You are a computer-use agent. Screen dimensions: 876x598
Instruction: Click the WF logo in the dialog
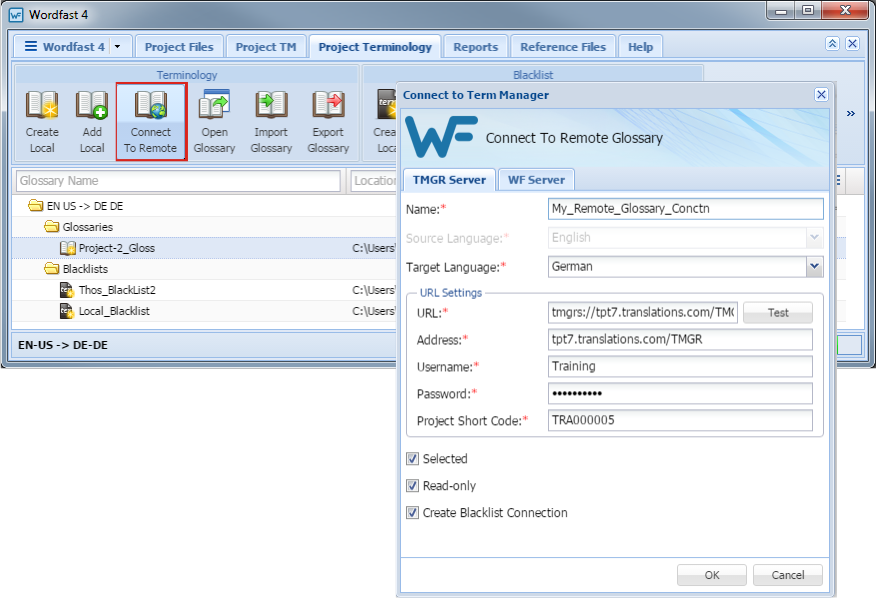[x=441, y=136]
